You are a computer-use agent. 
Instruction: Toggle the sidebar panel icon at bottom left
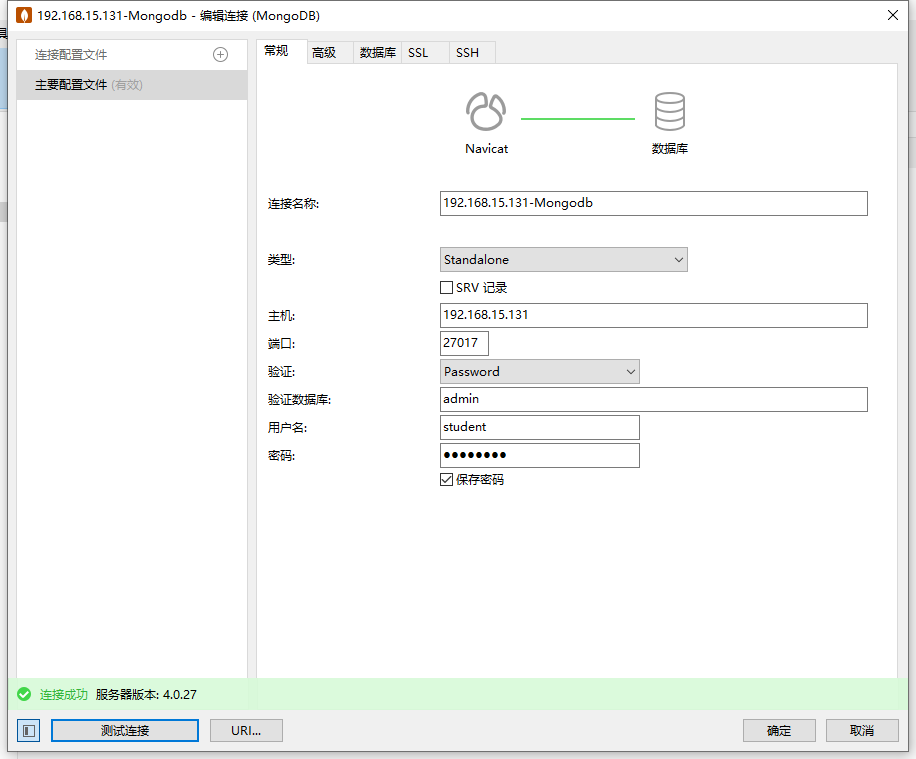29,730
